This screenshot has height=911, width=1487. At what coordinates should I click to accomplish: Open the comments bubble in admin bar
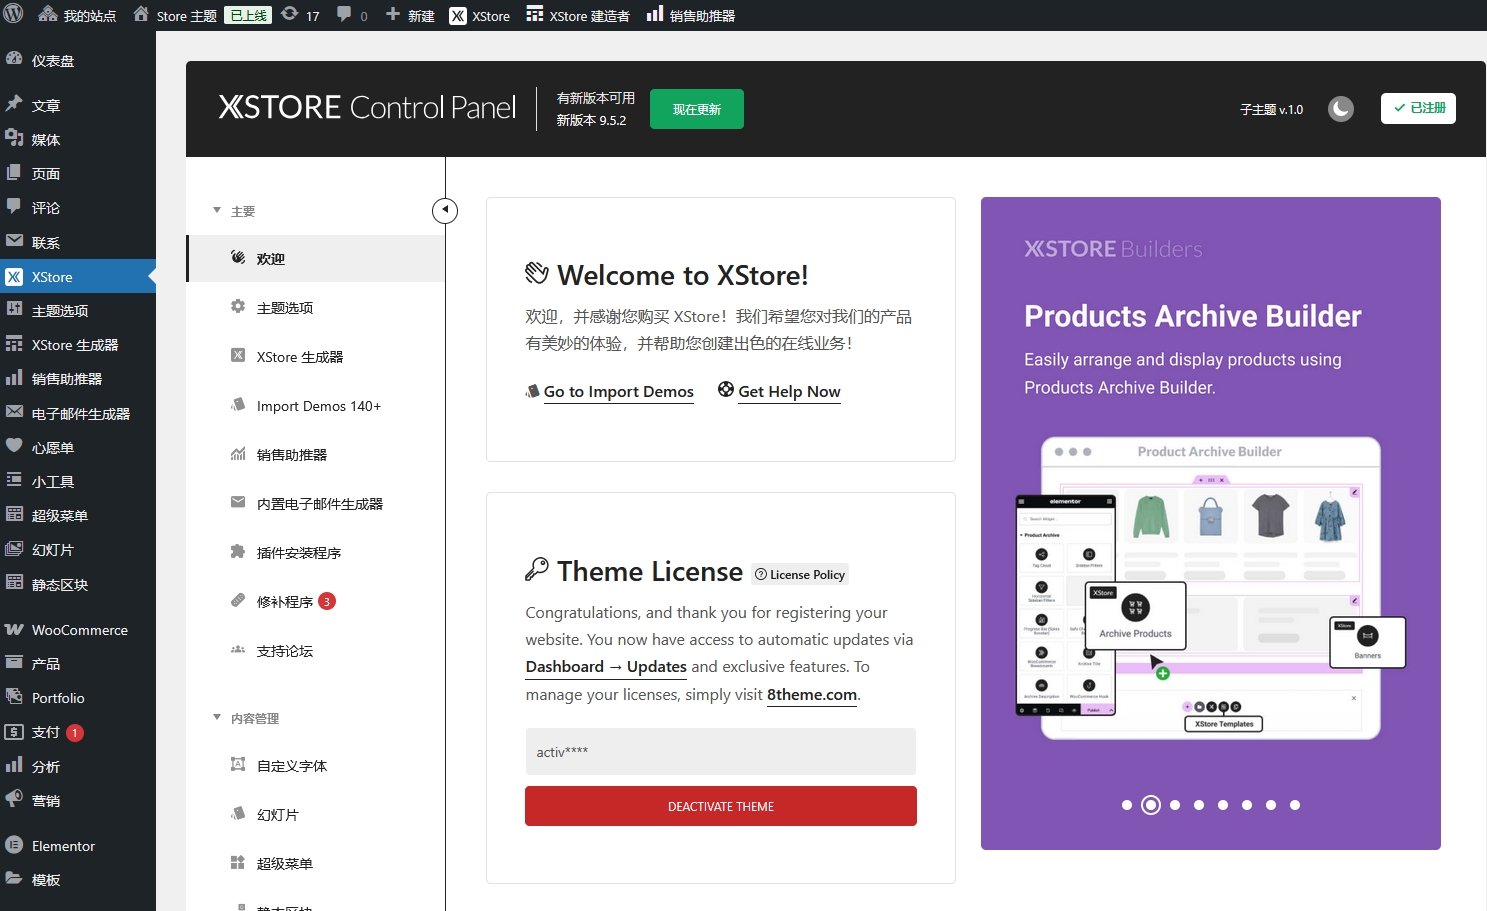352,15
